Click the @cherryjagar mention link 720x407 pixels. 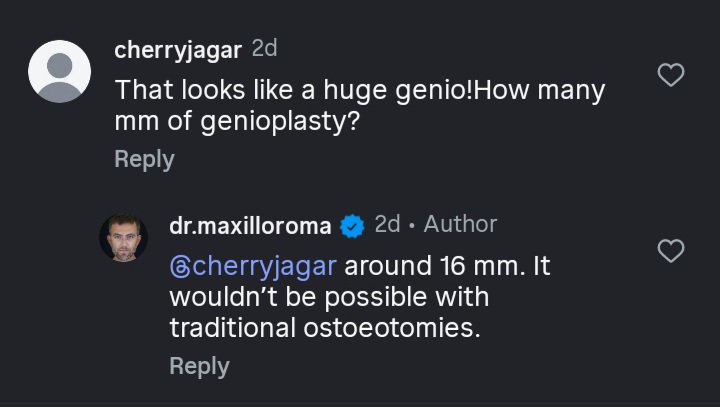click(254, 267)
